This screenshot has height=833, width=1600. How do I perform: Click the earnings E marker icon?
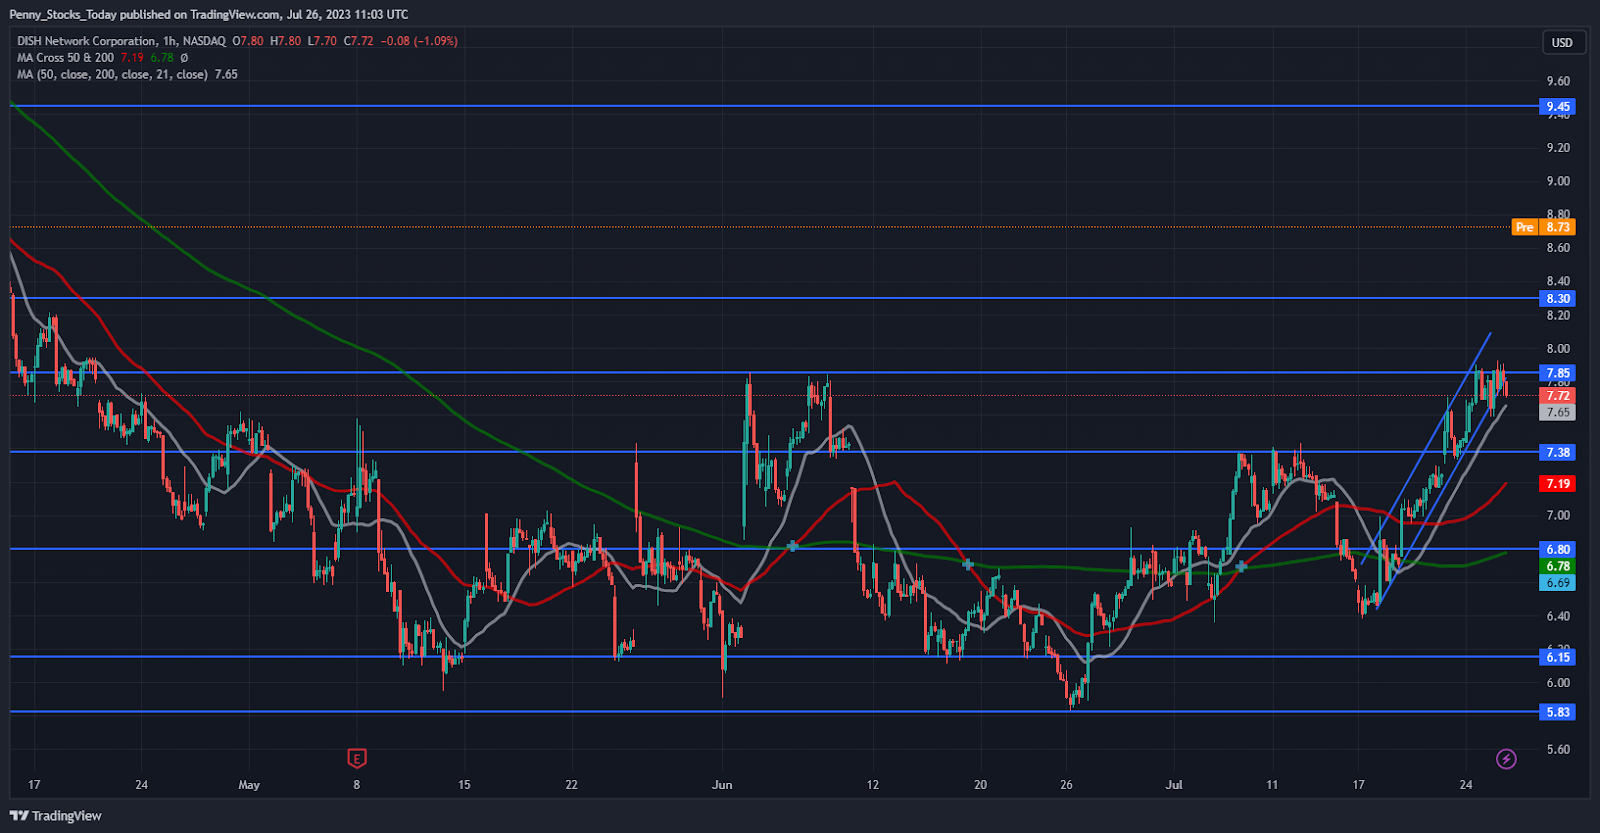coord(356,758)
